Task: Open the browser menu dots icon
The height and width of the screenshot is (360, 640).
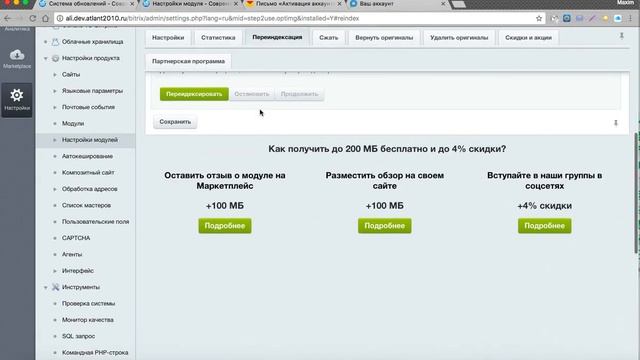Action: pyautogui.click(x=631, y=18)
